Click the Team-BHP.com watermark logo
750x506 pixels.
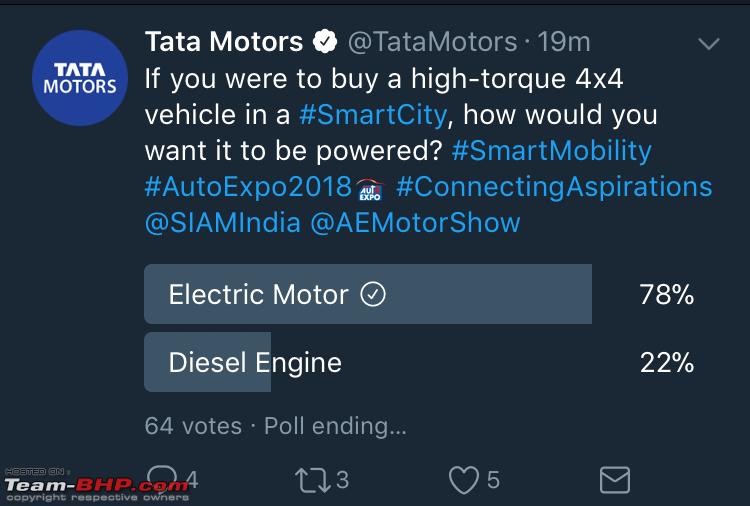(x=96, y=485)
